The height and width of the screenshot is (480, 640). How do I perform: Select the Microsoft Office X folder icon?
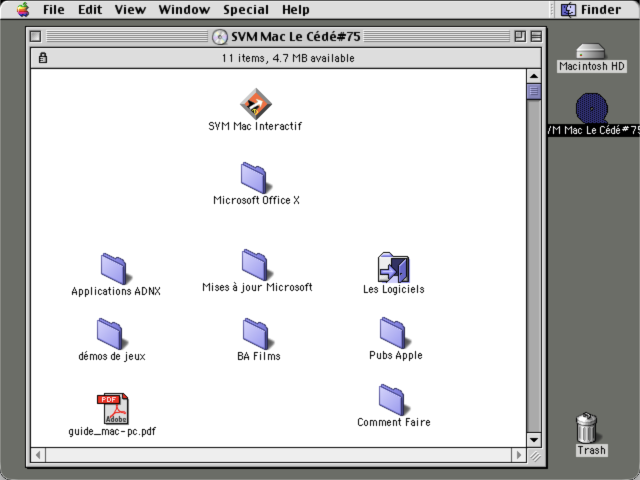coord(254,178)
